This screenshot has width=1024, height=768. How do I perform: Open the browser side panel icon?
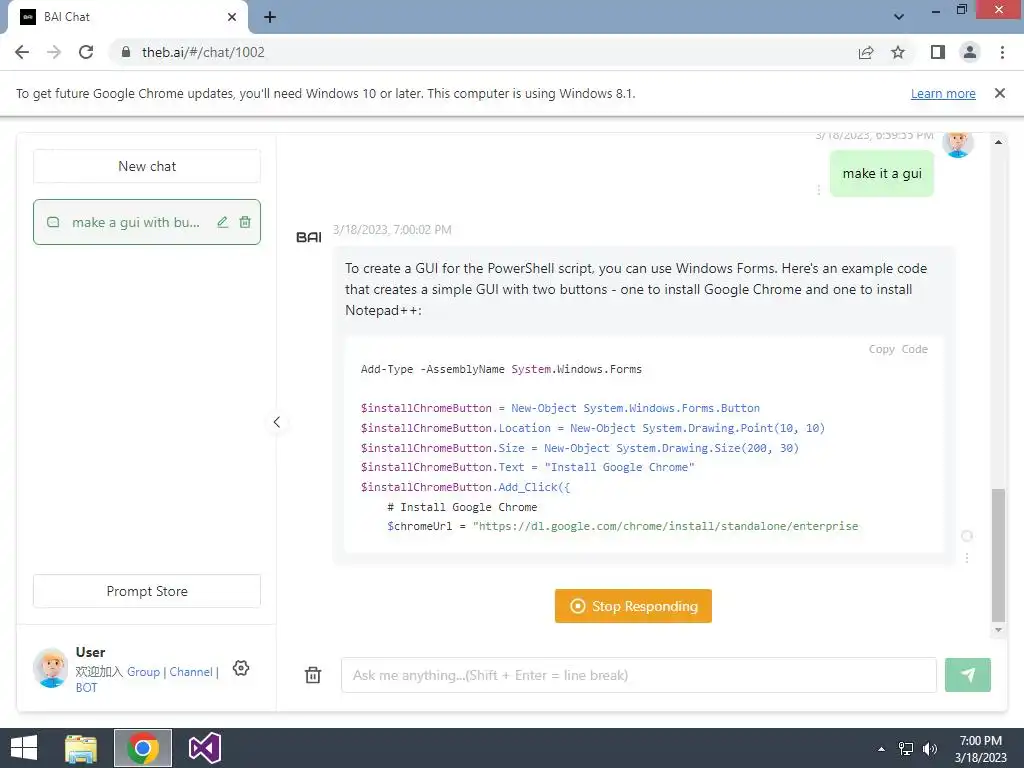[938, 52]
